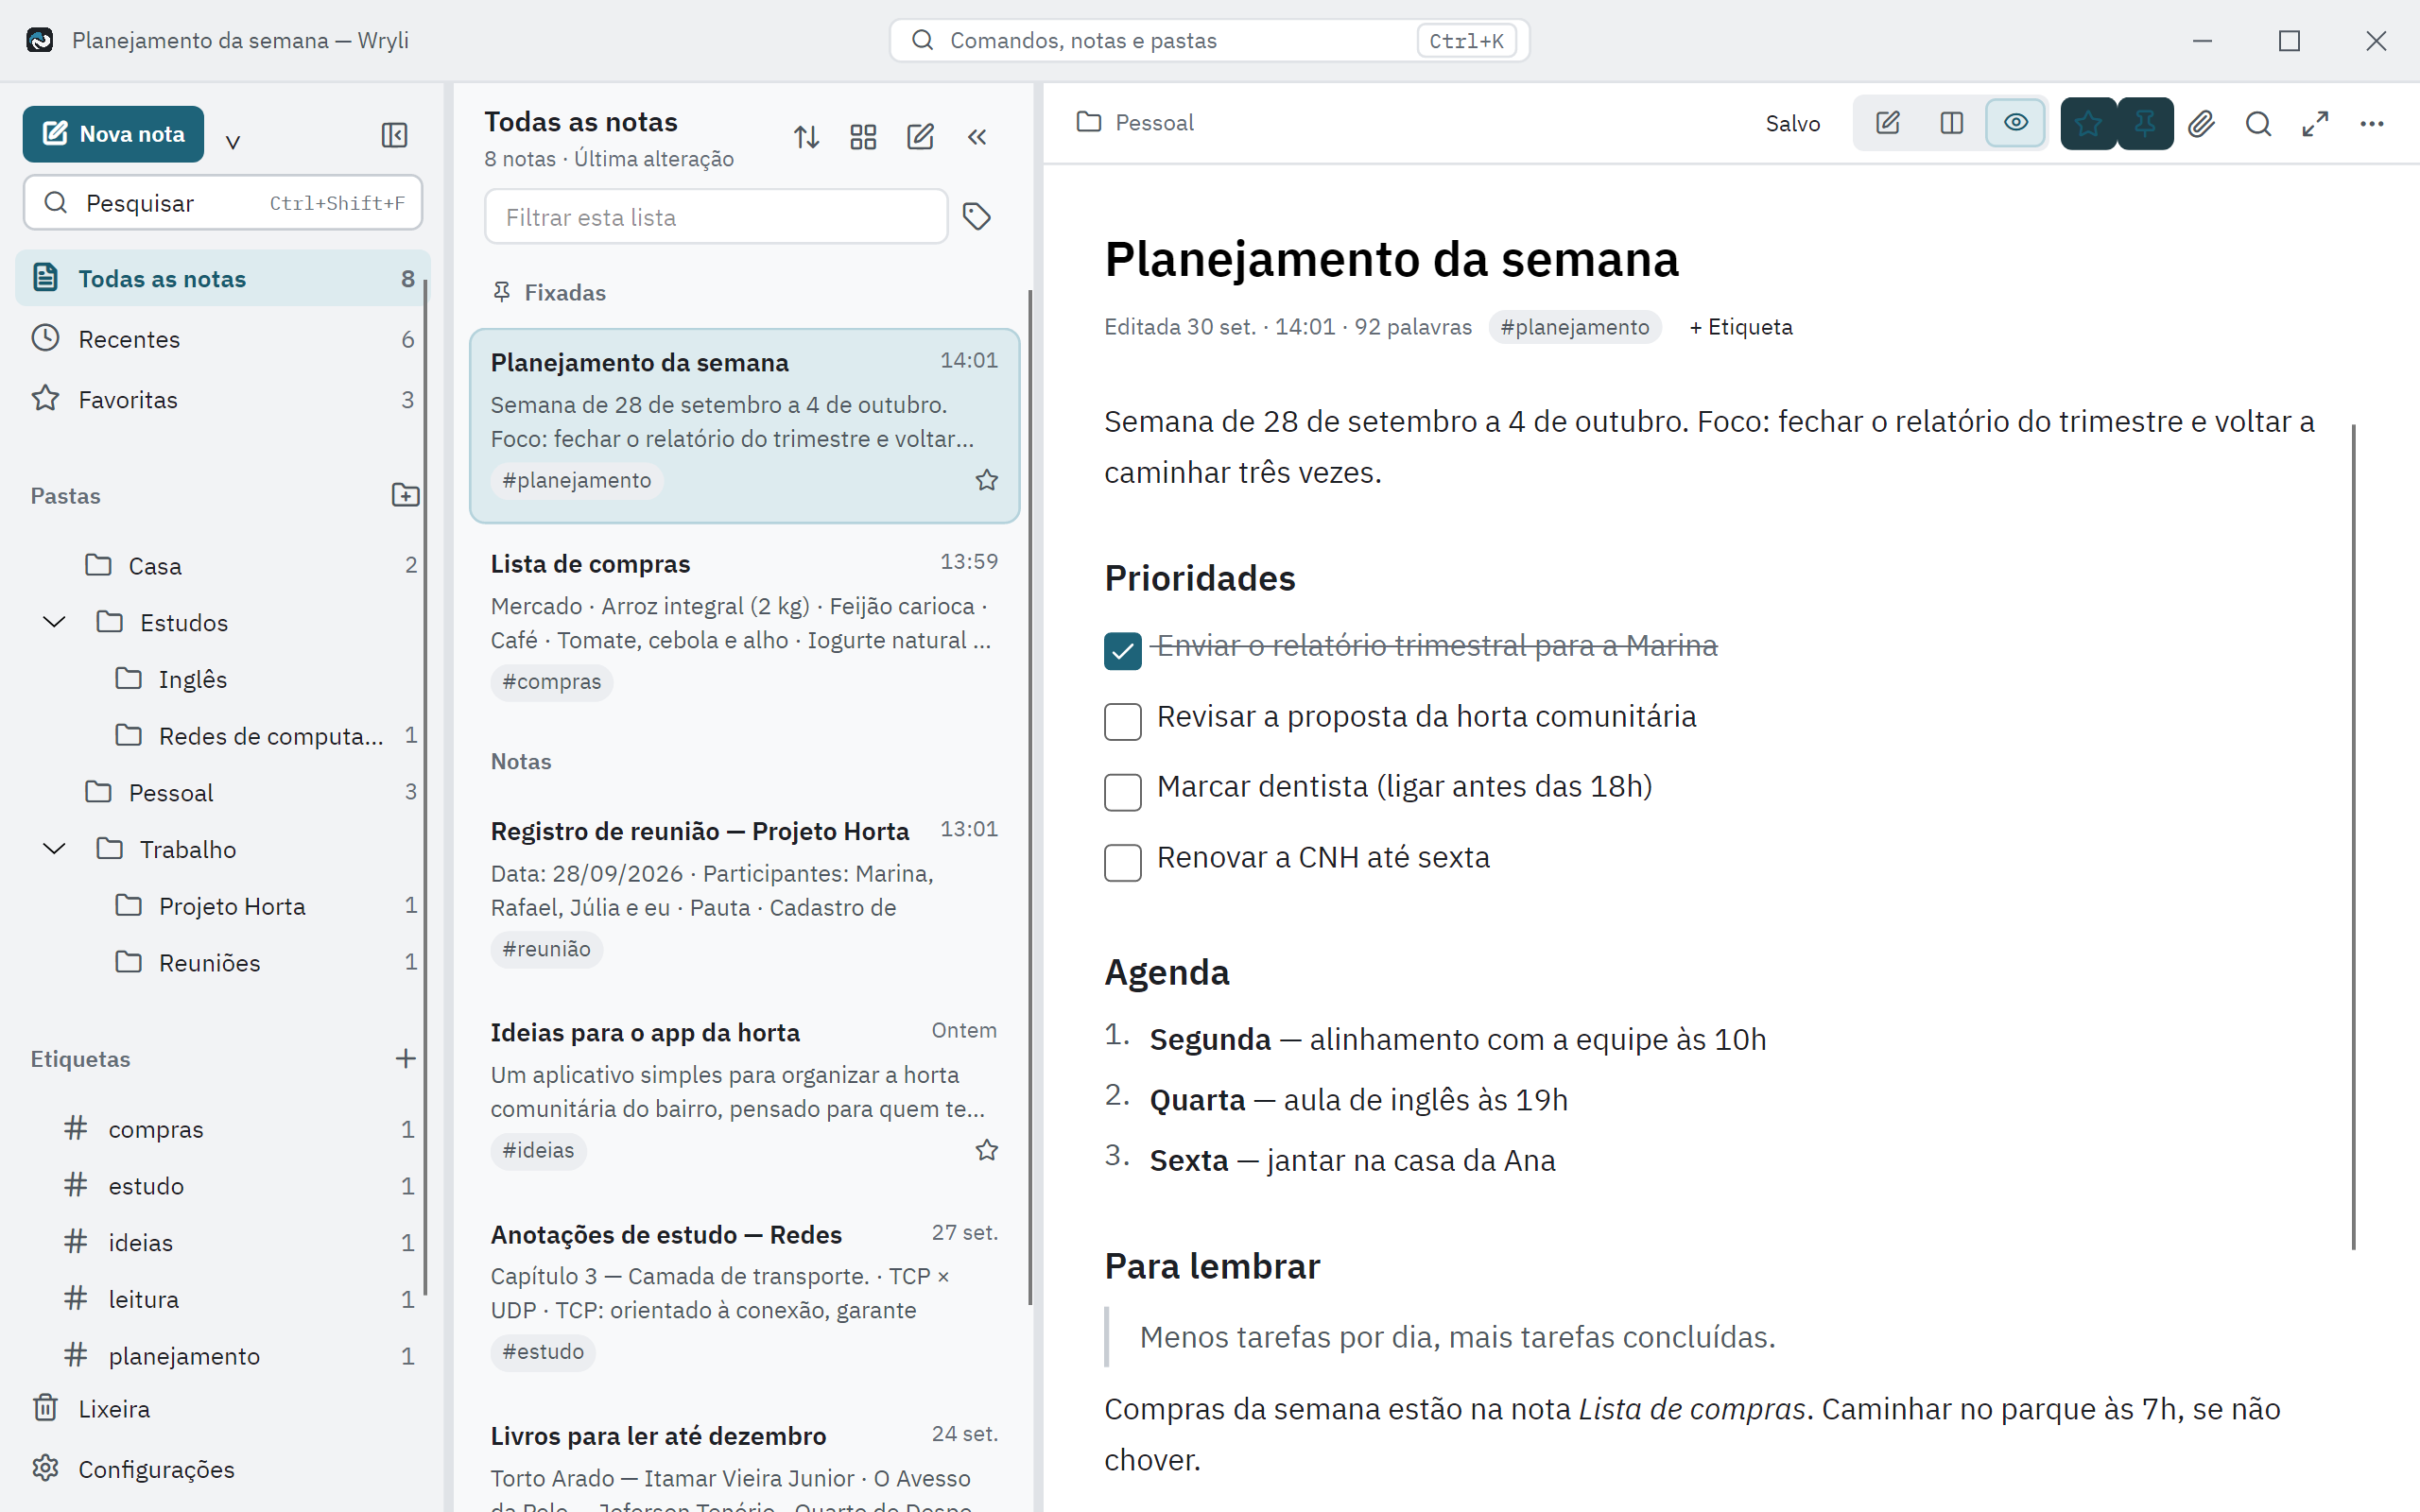Open the Comandos, notas e pastas bar
The image size is (2420, 1512).
click(1209, 40)
